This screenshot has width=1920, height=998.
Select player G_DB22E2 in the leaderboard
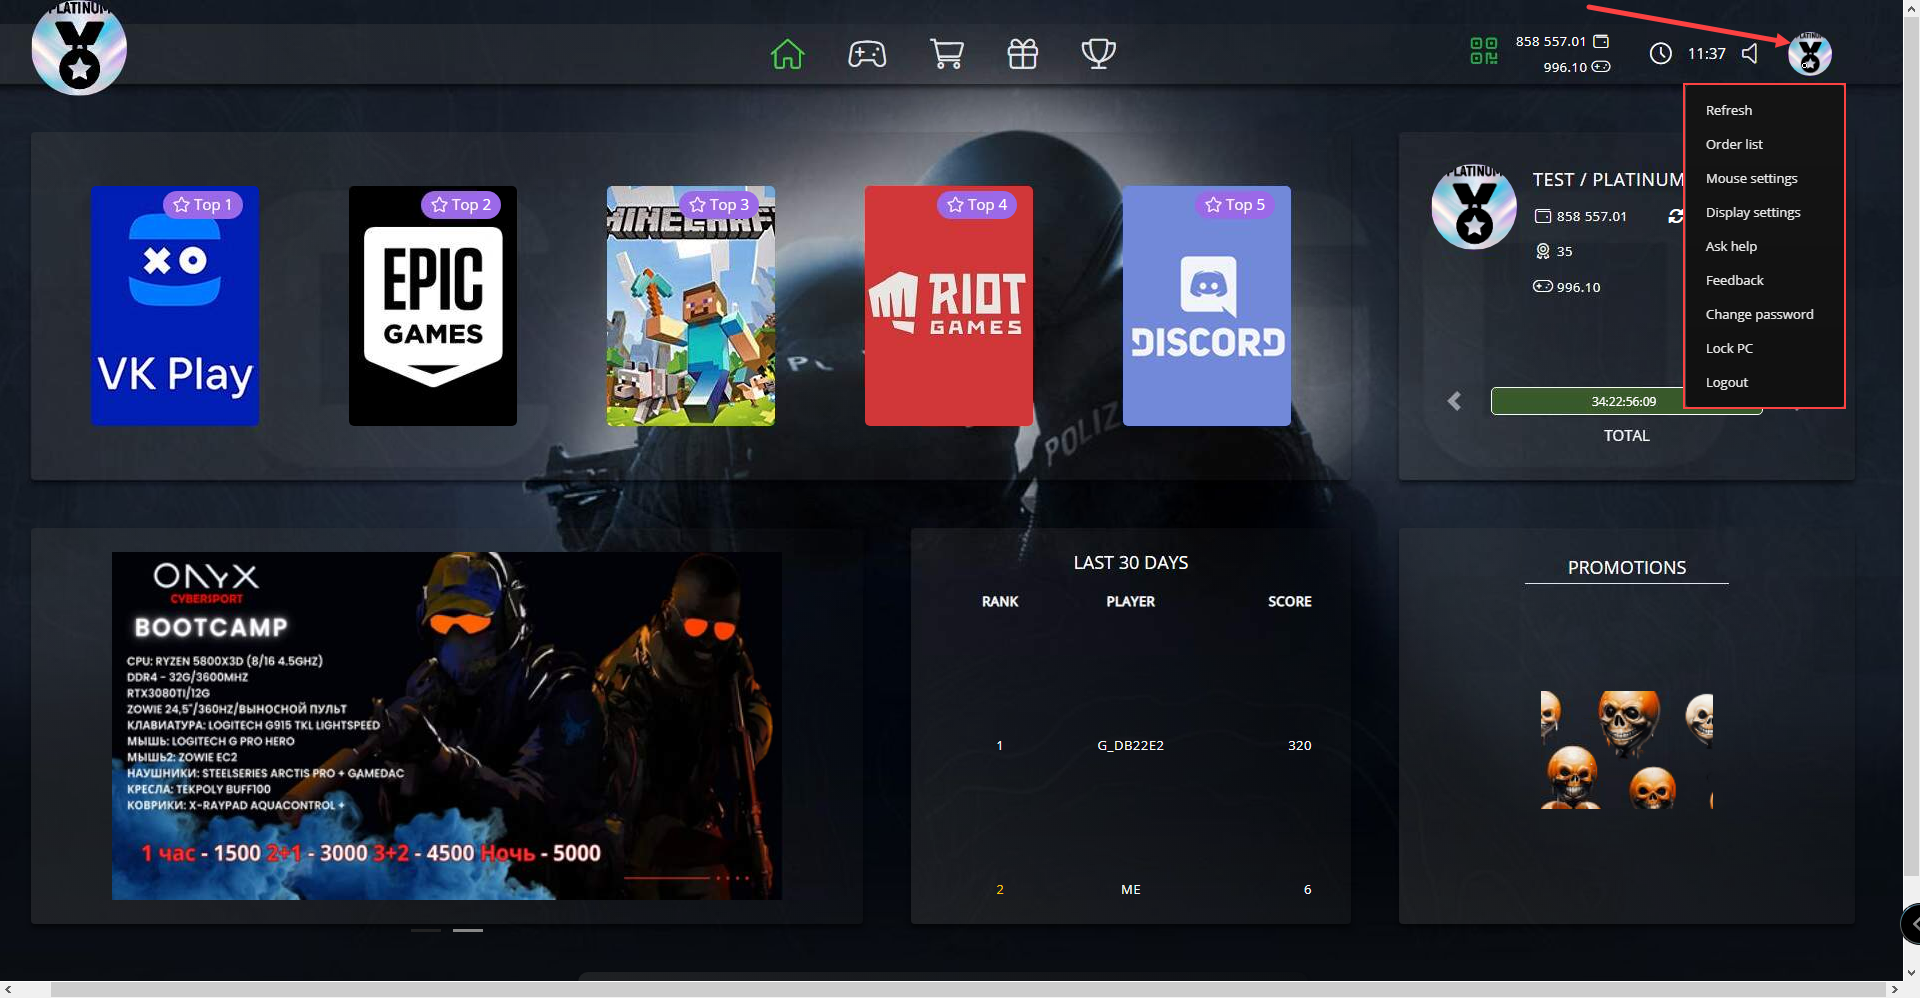point(1131,745)
